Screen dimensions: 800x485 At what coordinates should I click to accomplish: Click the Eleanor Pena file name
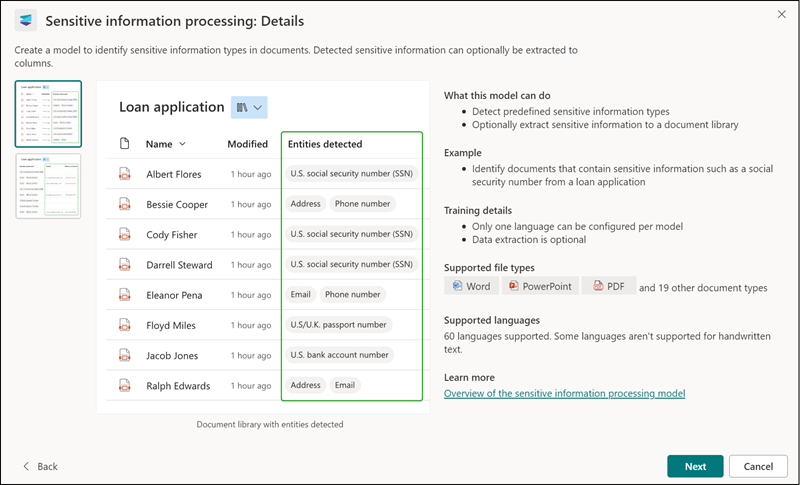[174, 295]
